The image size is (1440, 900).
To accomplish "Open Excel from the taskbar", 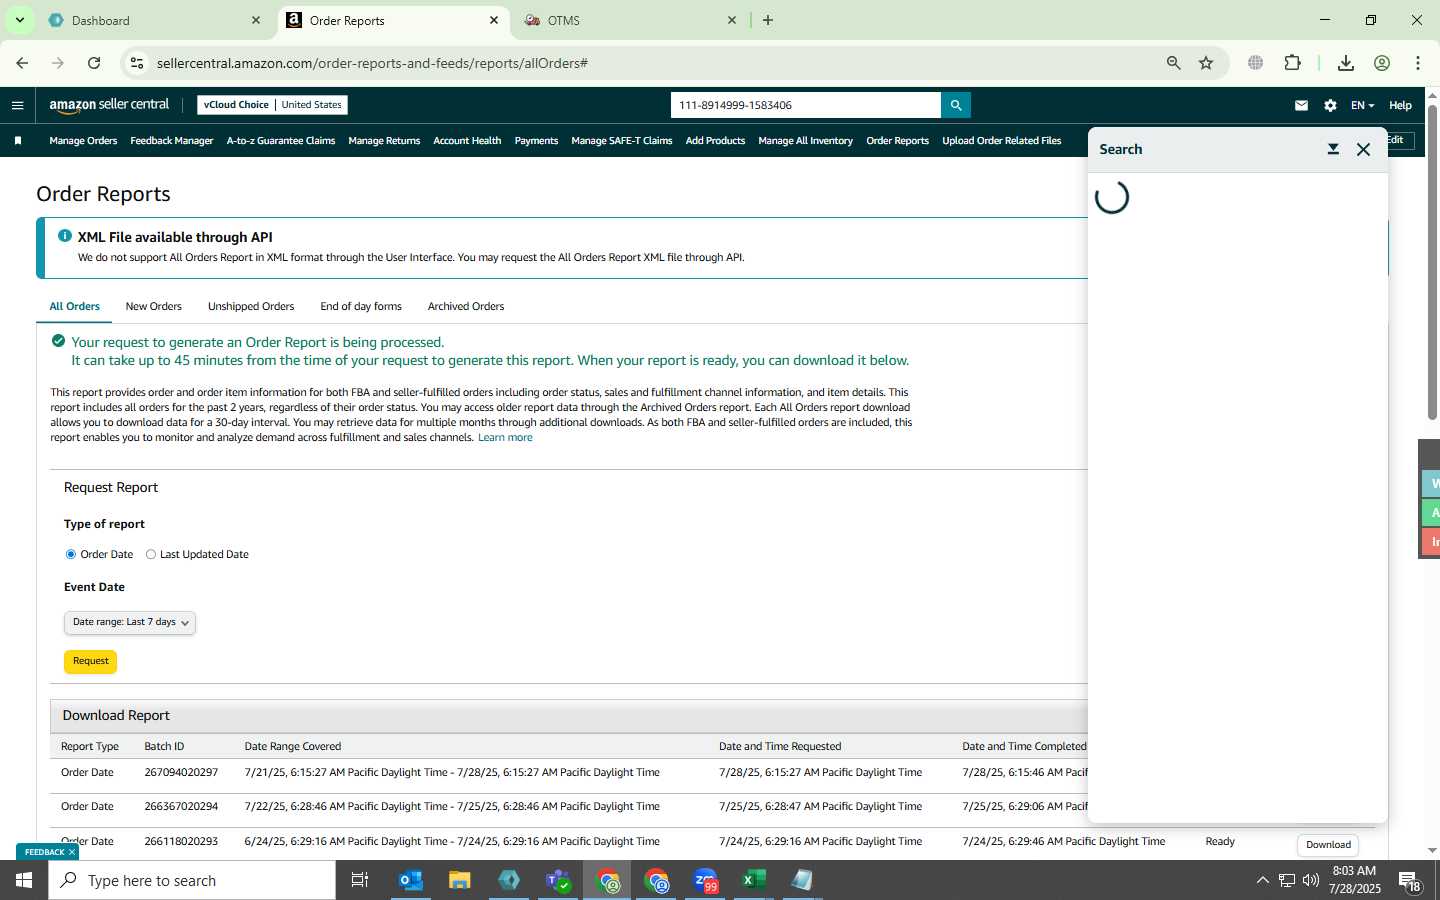I will [x=754, y=880].
